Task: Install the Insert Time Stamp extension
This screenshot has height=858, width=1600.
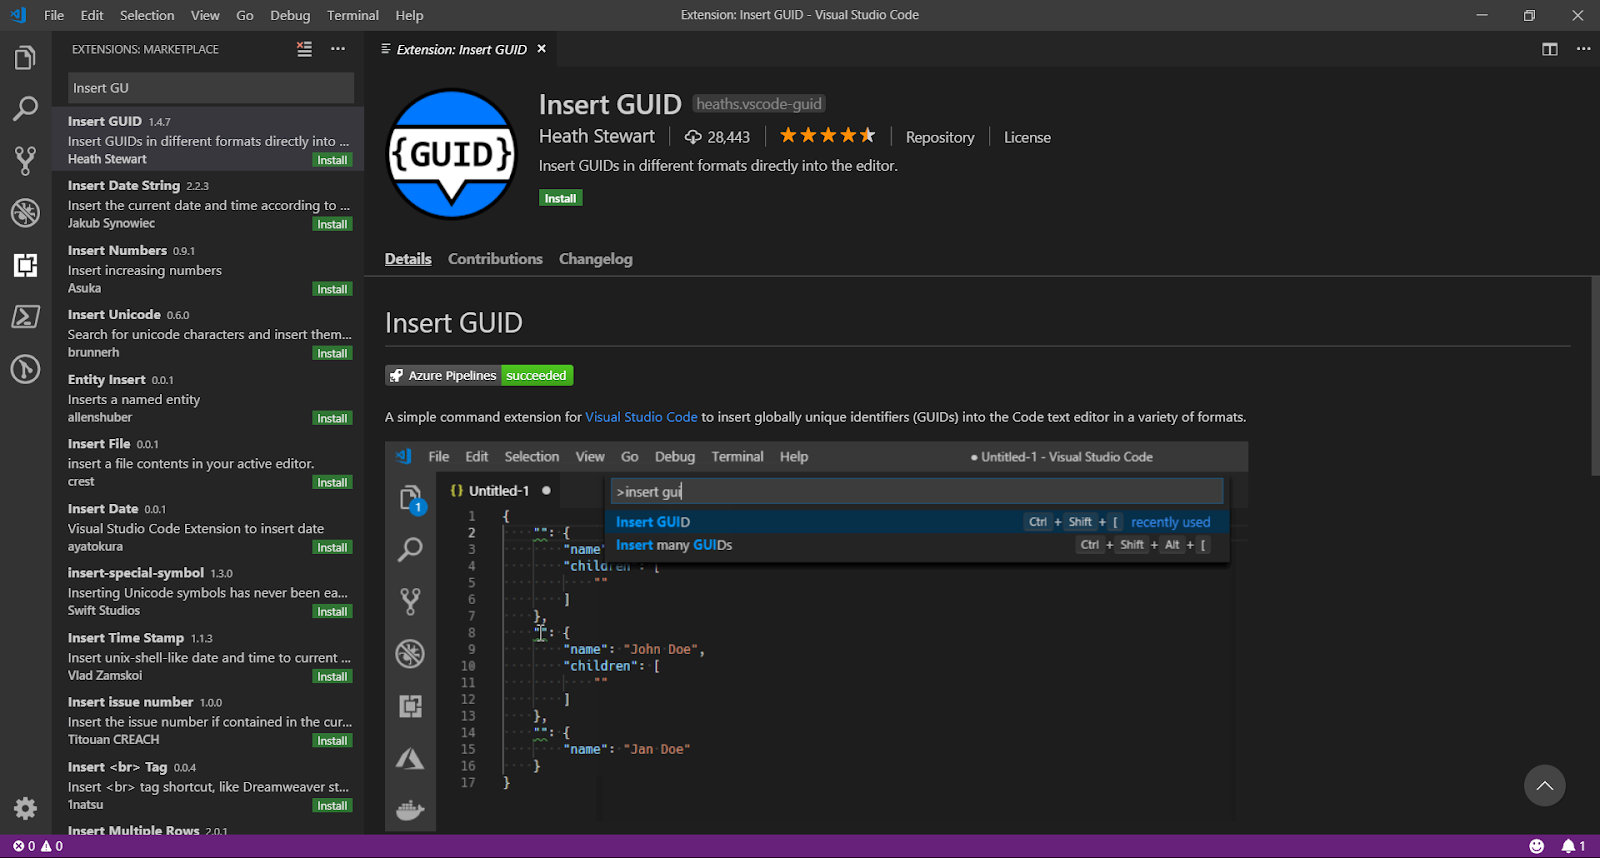Action: click(332, 676)
